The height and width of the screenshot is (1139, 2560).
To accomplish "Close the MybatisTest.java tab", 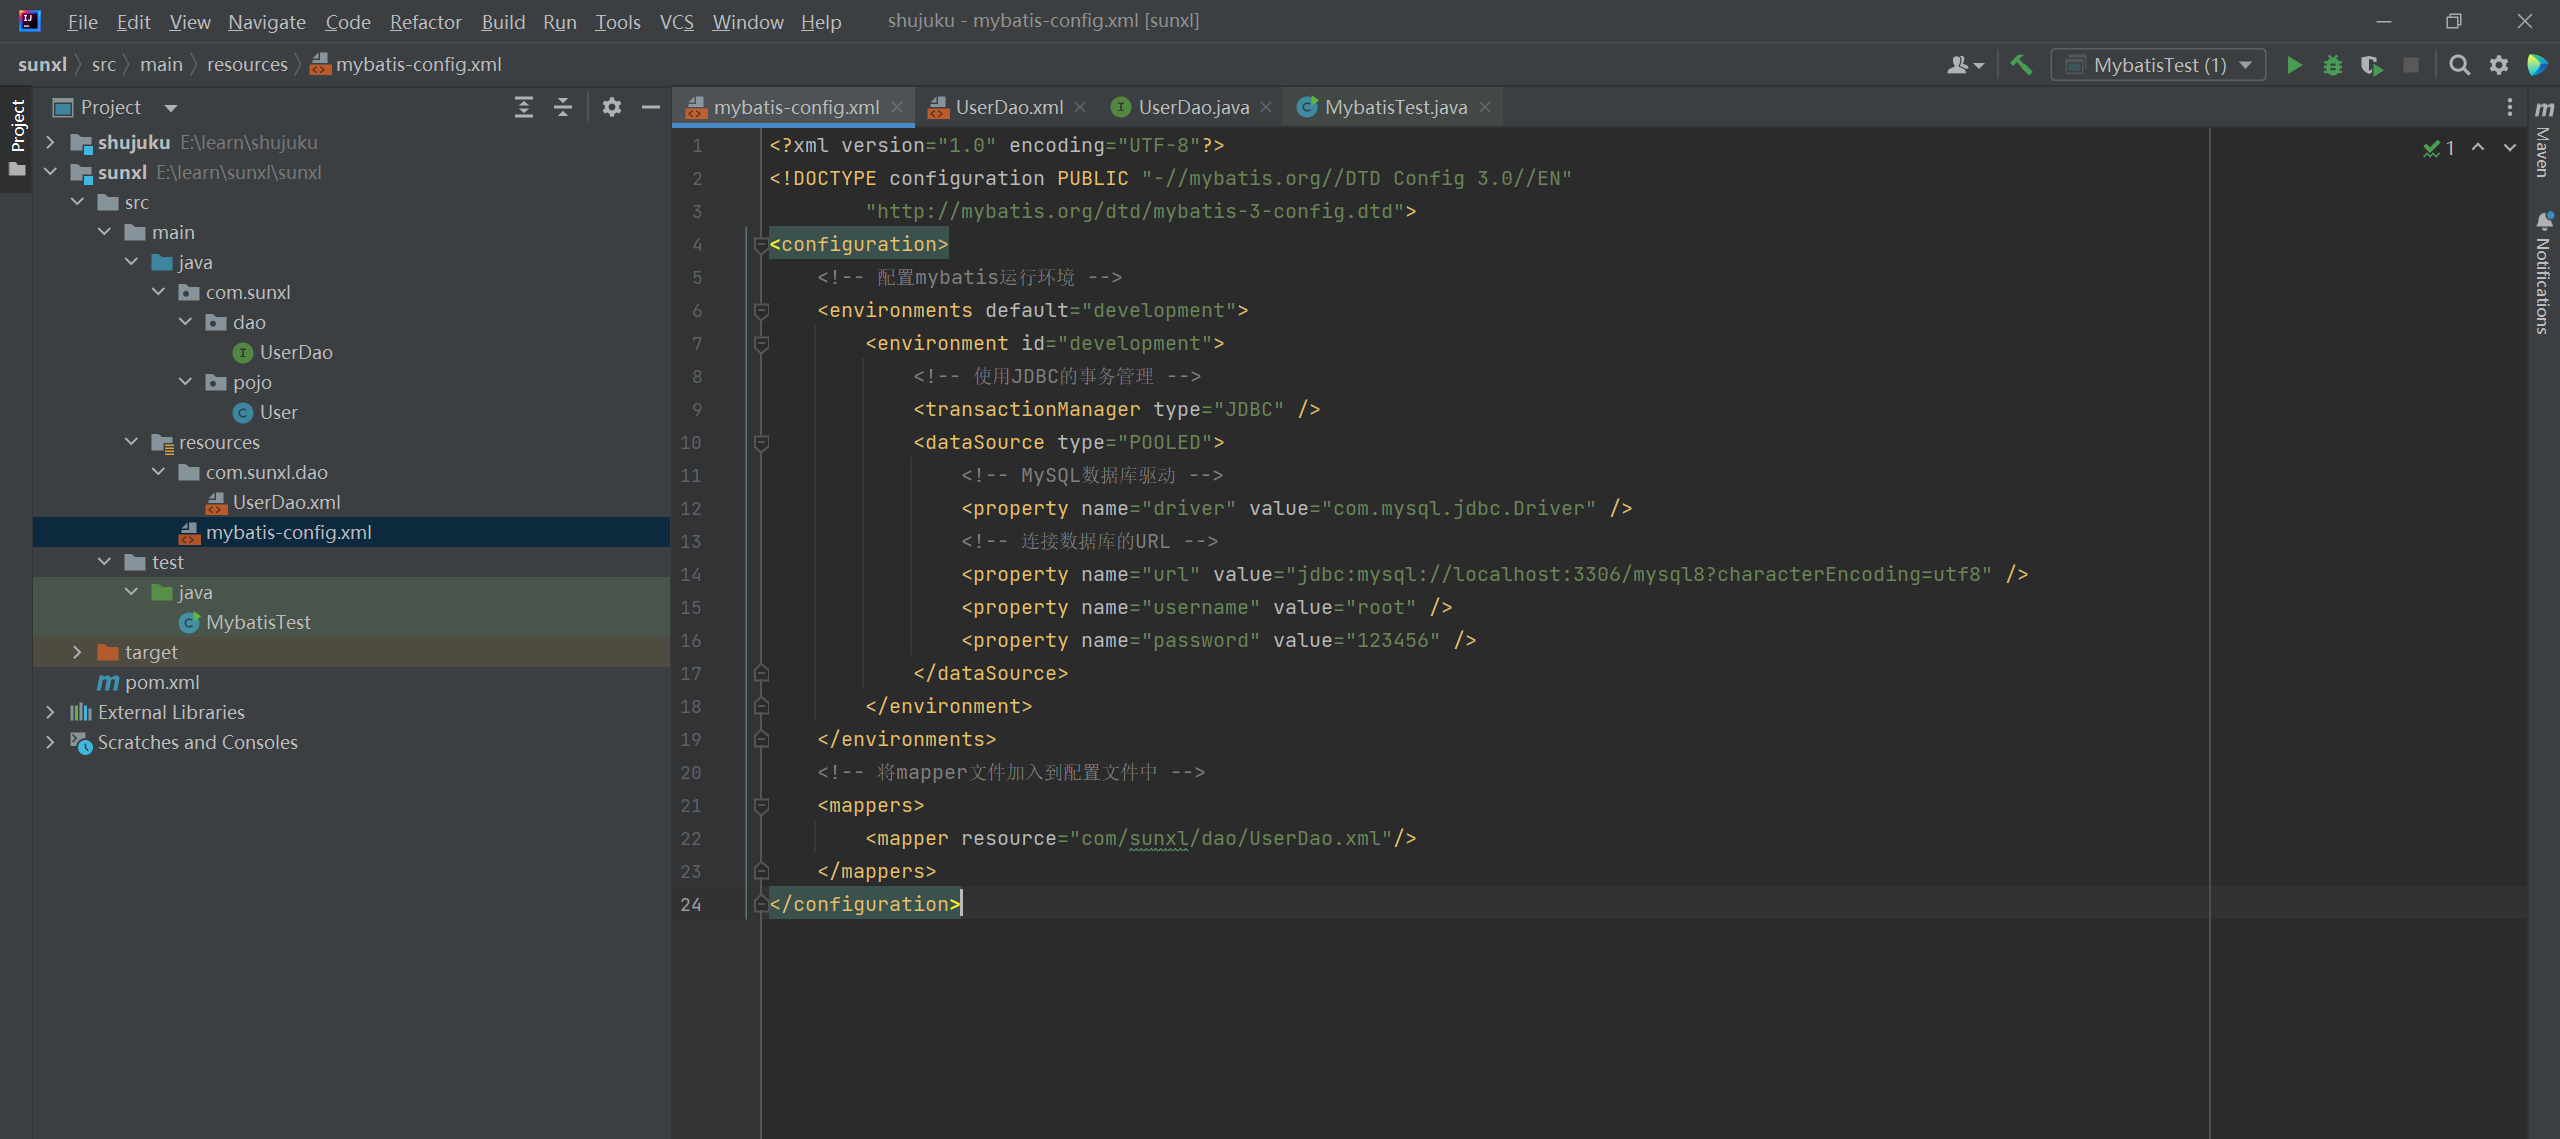I will coord(1485,107).
